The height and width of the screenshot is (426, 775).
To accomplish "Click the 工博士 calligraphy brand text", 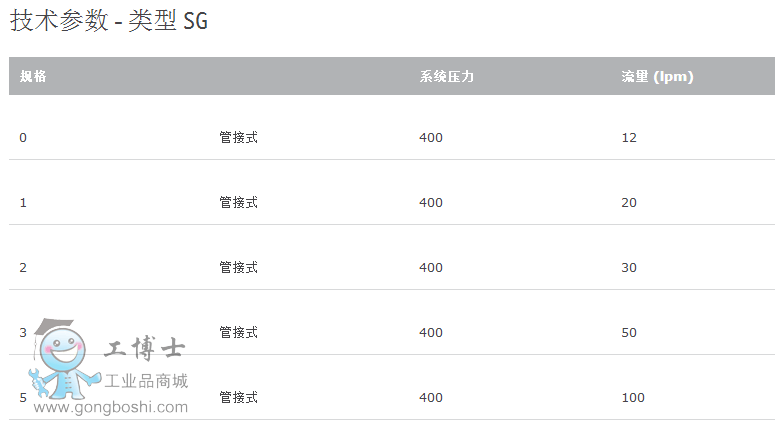I will point(145,349).
